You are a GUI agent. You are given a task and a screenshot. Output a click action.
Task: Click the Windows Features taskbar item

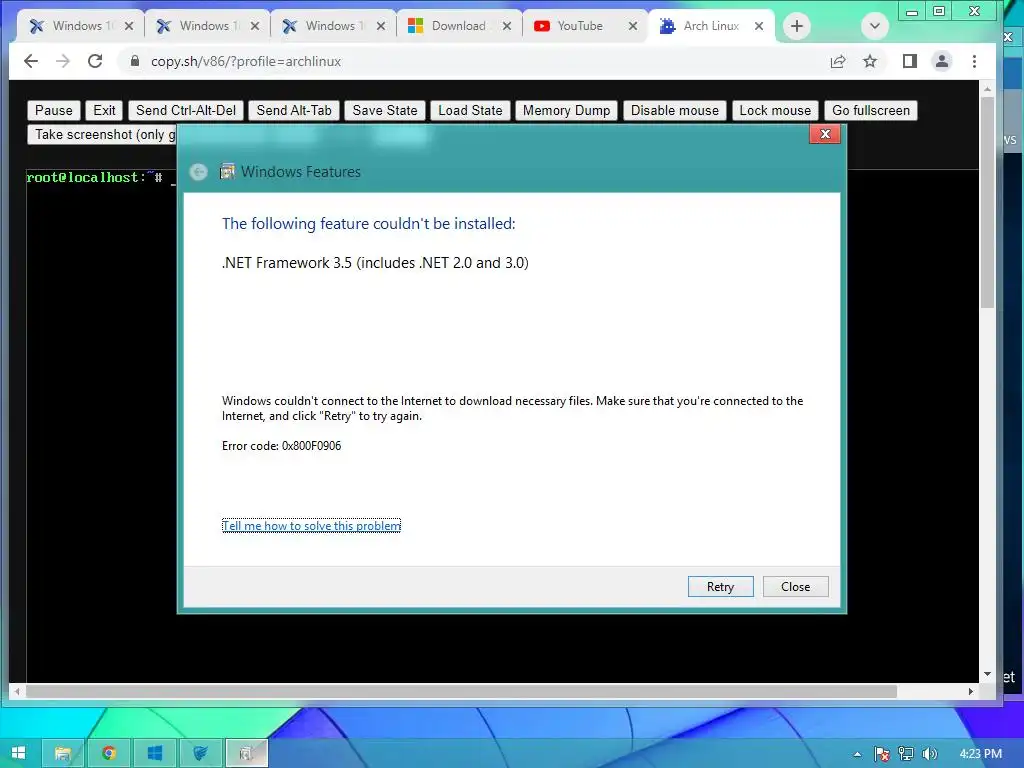coord(246,753)
